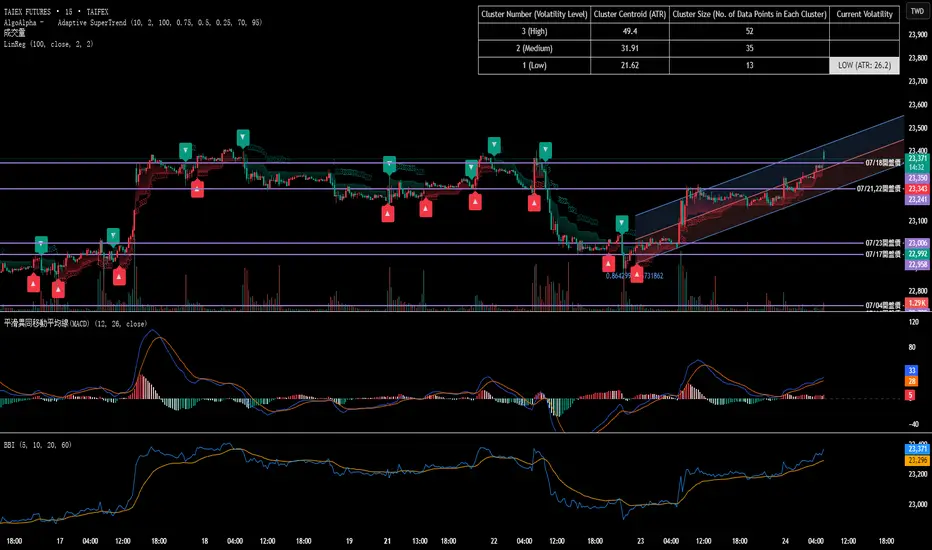Screen dimensions: 932x550
Task: Click the LOW (ATR: 26.2) table cell
Action: (865, 64)
